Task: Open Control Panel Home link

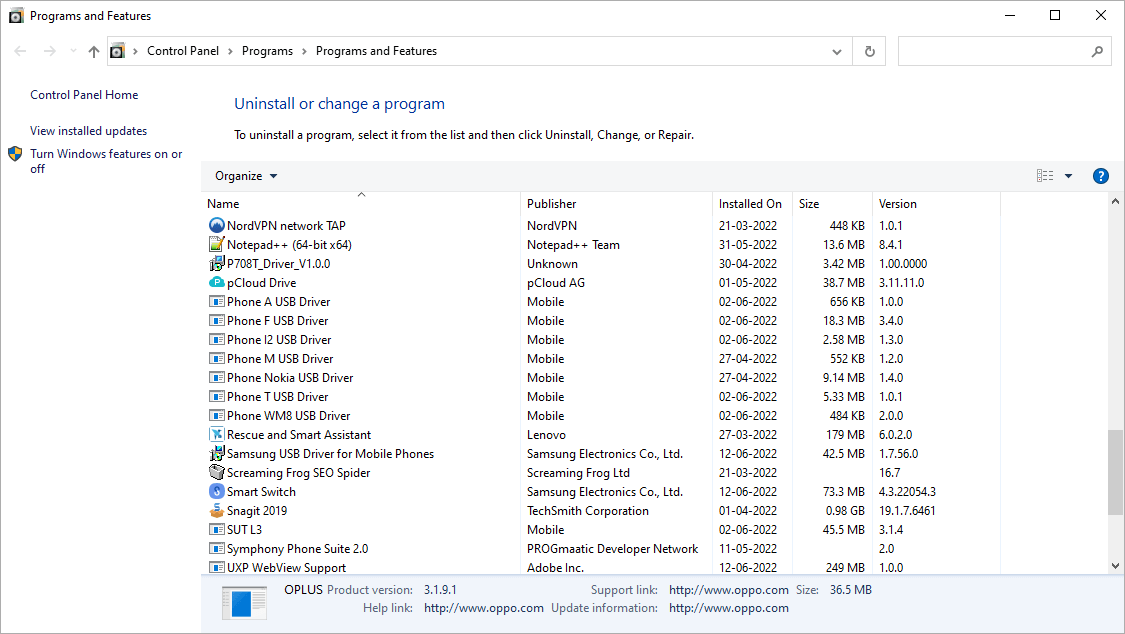Action: (84, 95)
